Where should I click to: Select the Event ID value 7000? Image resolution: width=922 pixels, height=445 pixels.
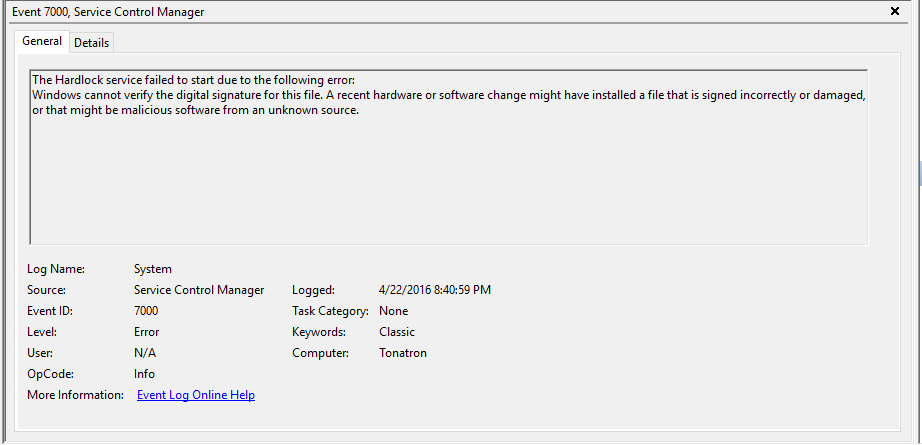[x=146, y=311]
